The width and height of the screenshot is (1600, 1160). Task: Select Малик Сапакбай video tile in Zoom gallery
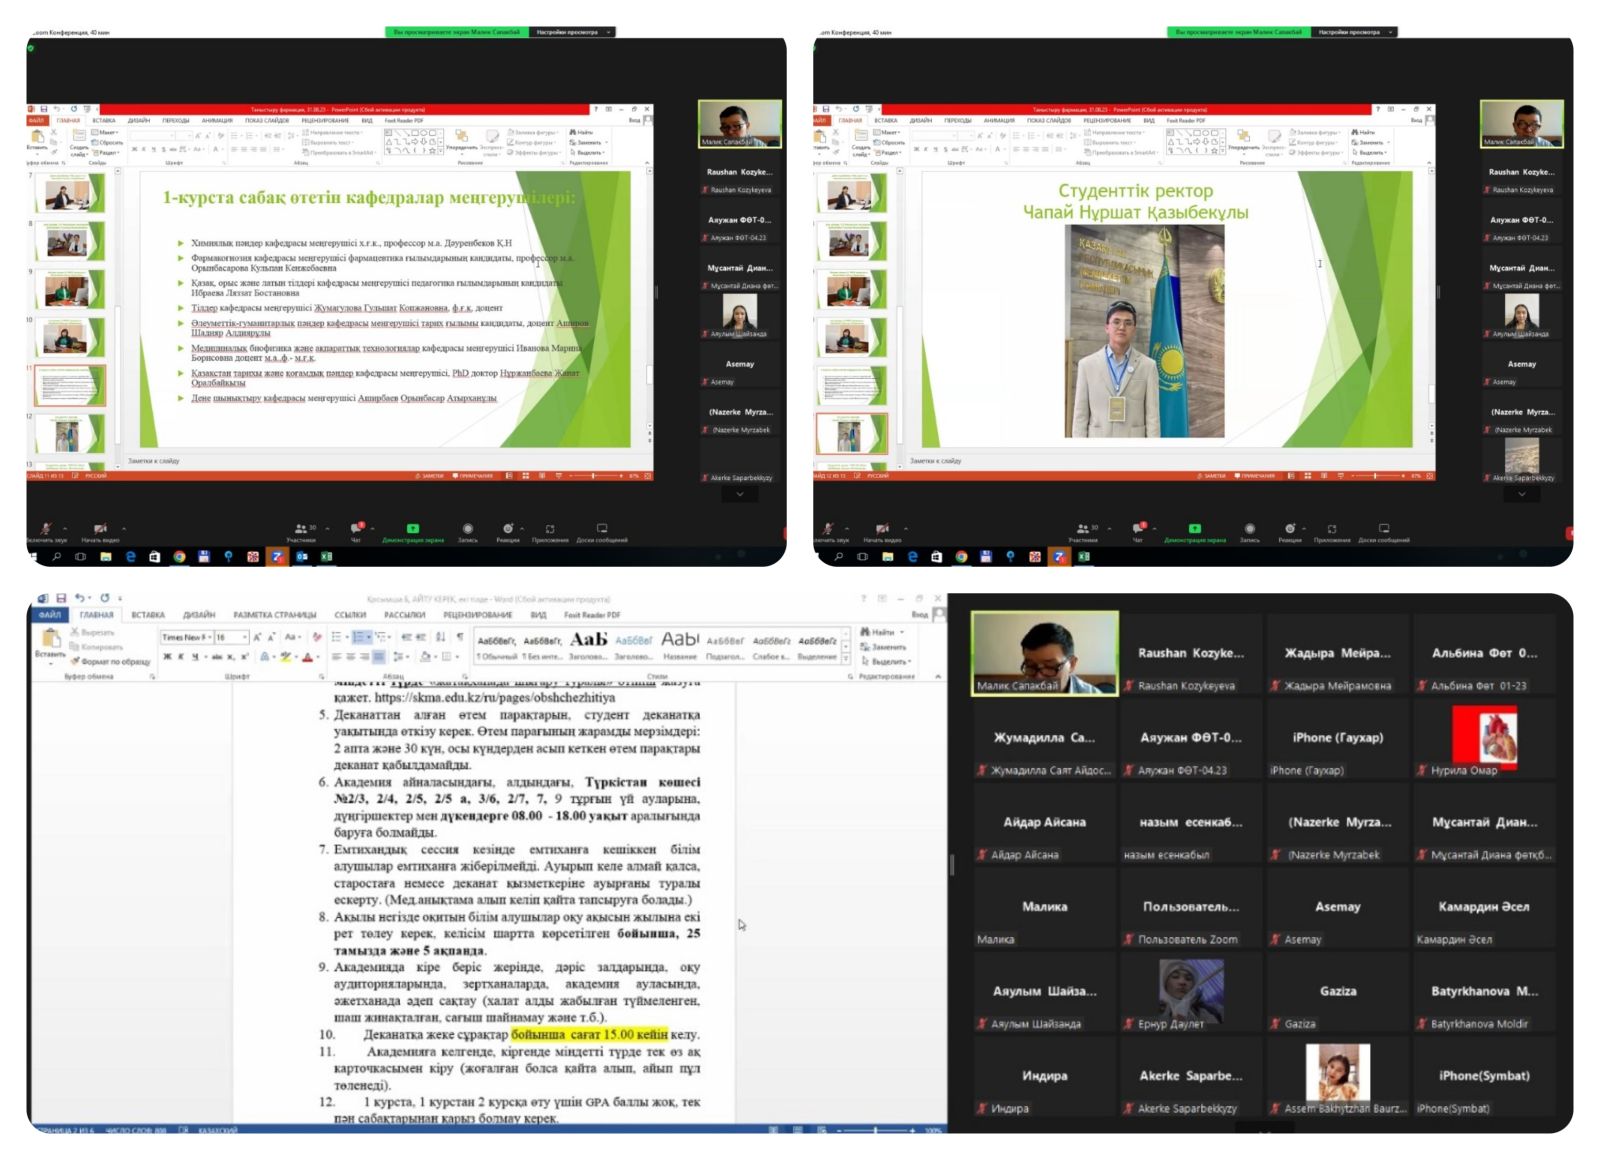pyautogui.click(x=1044, y=653)
